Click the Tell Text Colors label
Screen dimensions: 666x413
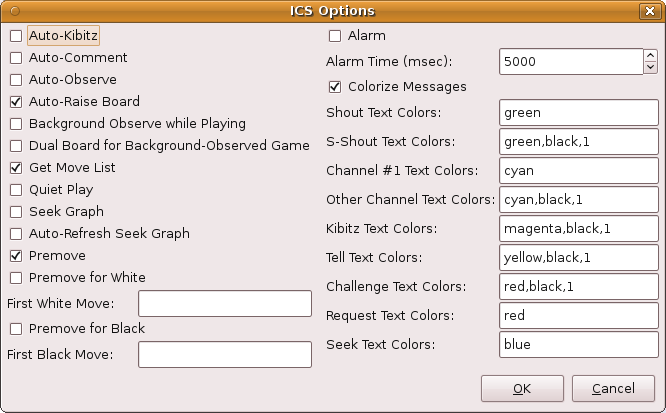(374, 257)
